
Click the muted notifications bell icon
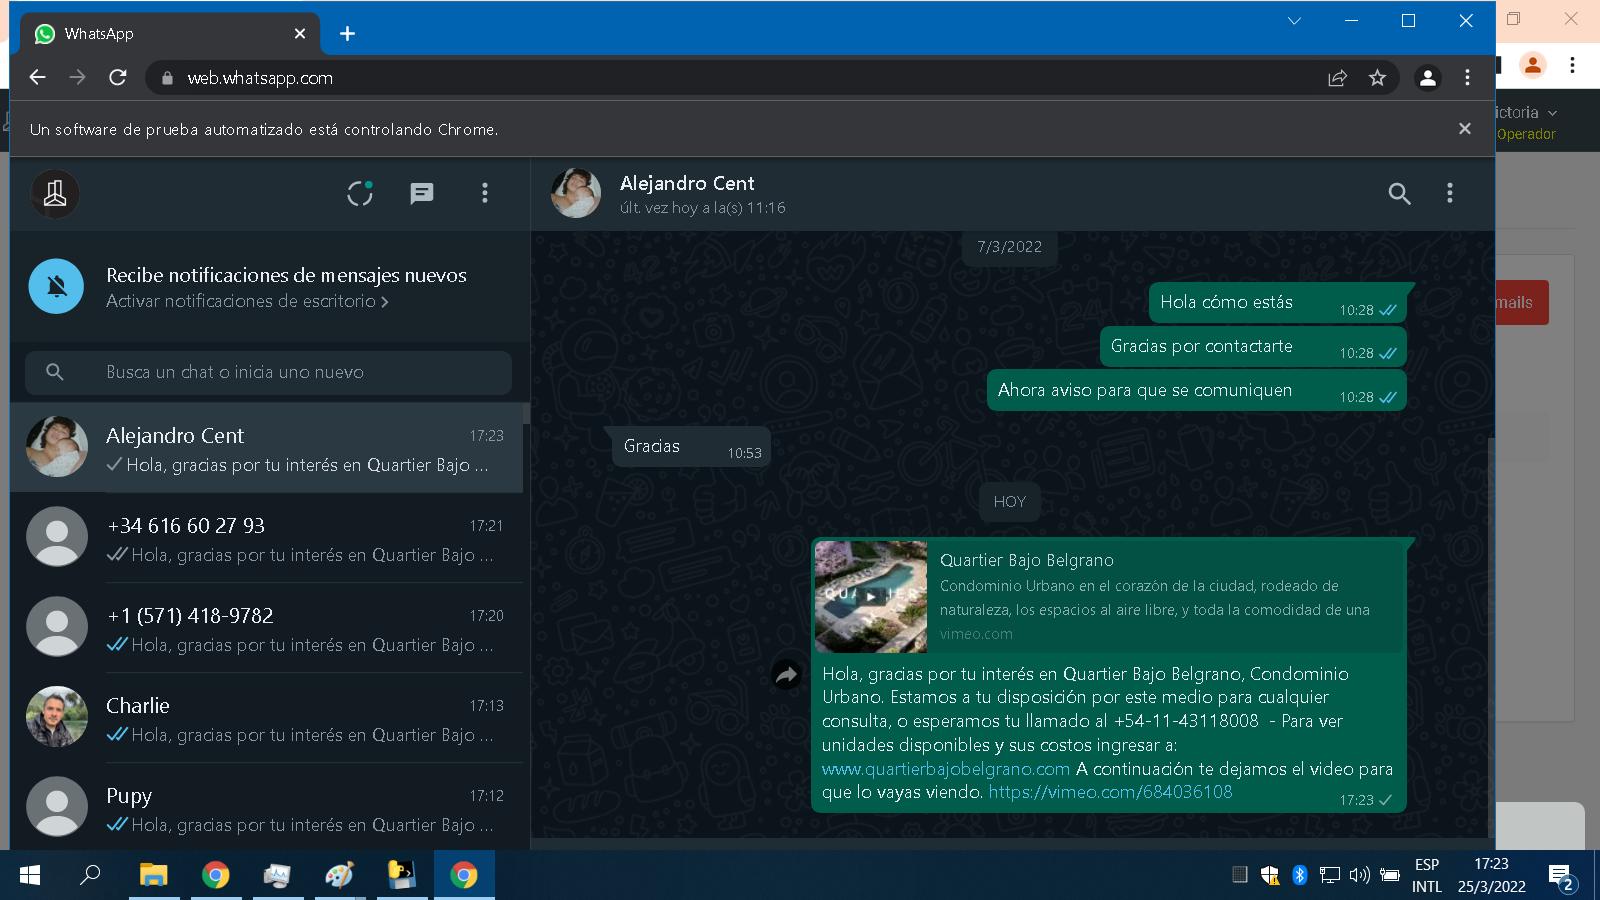coord(56,286)
